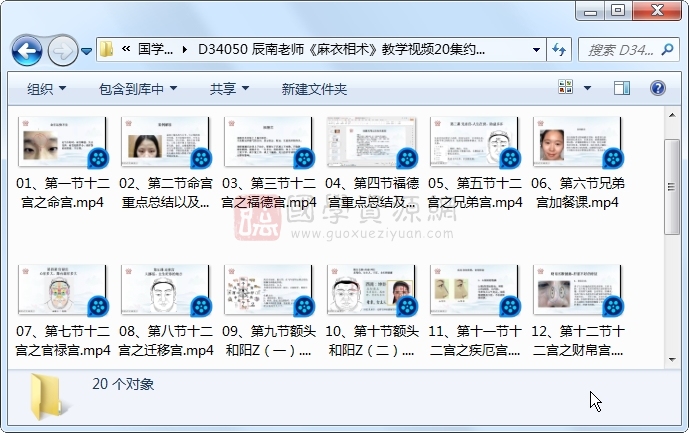This screenshot has height=433, width=689.
Task: Click file name 09、第九节额头和阳Z（一）
Action: pos(268,341)
